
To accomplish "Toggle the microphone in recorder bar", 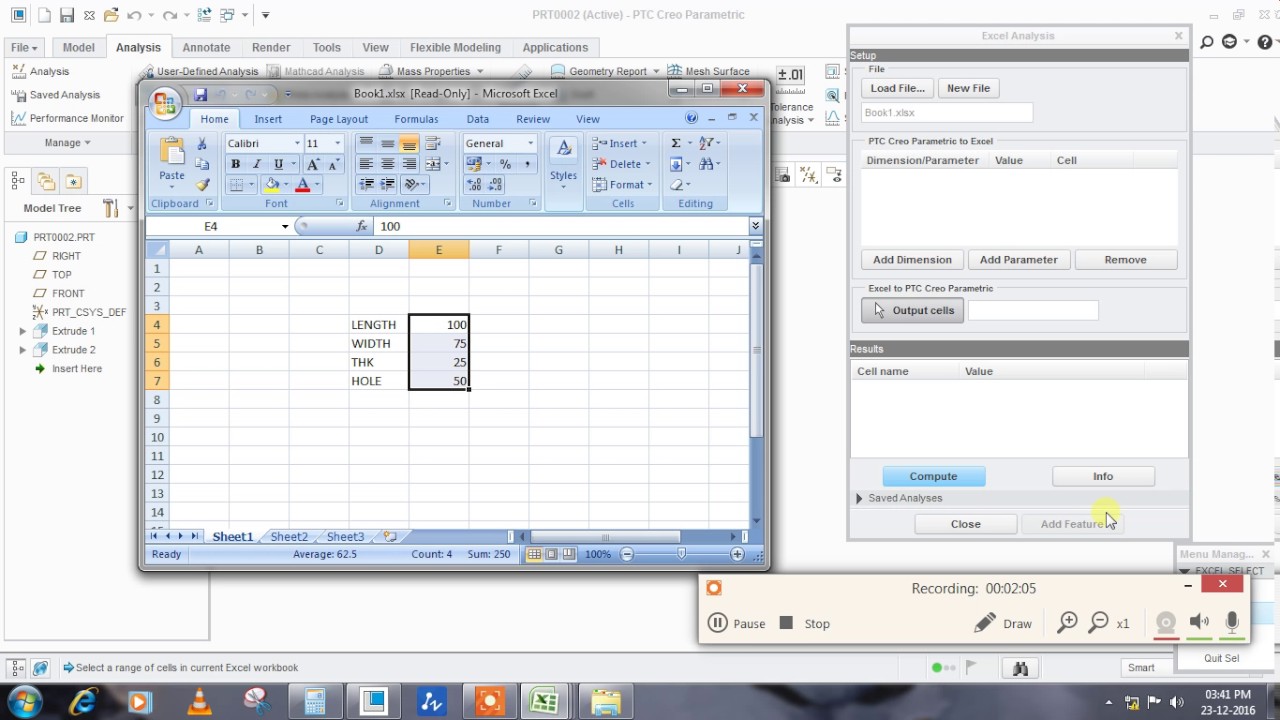I will coord(1232,622).
